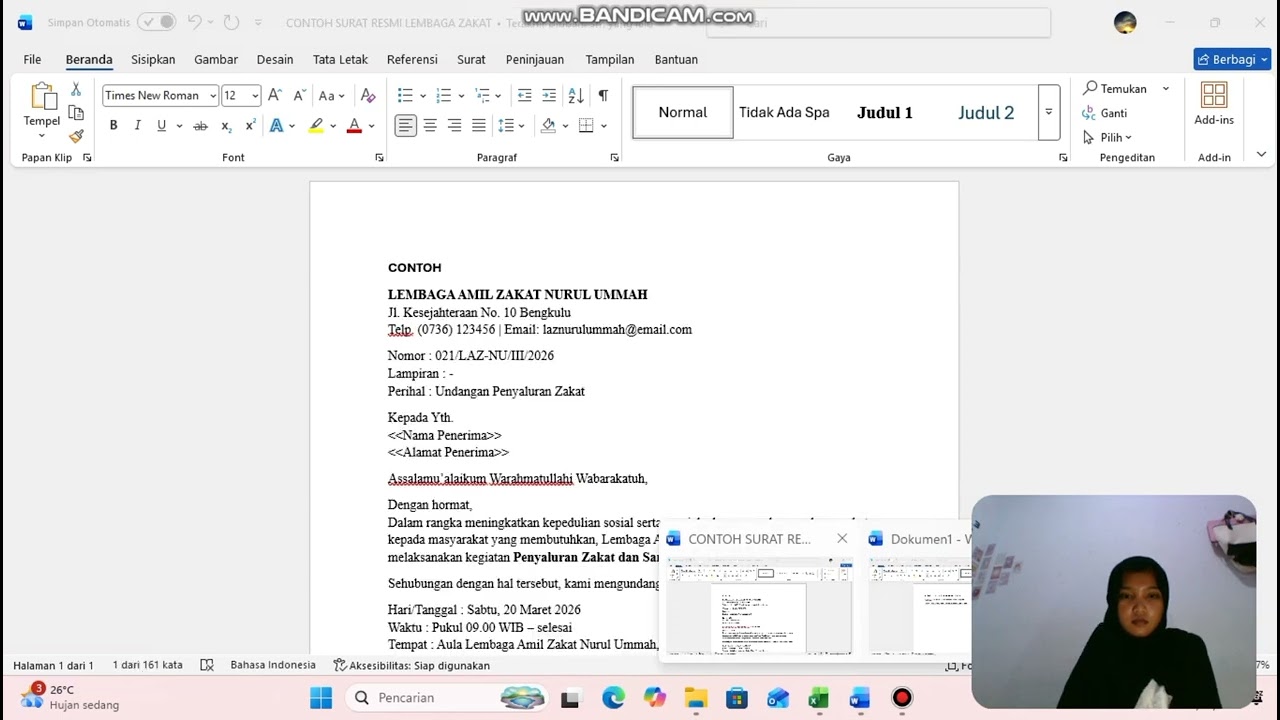The image size is (1280, 720).
Task: Switch to the Sisipkan tab
Action: 153,59
